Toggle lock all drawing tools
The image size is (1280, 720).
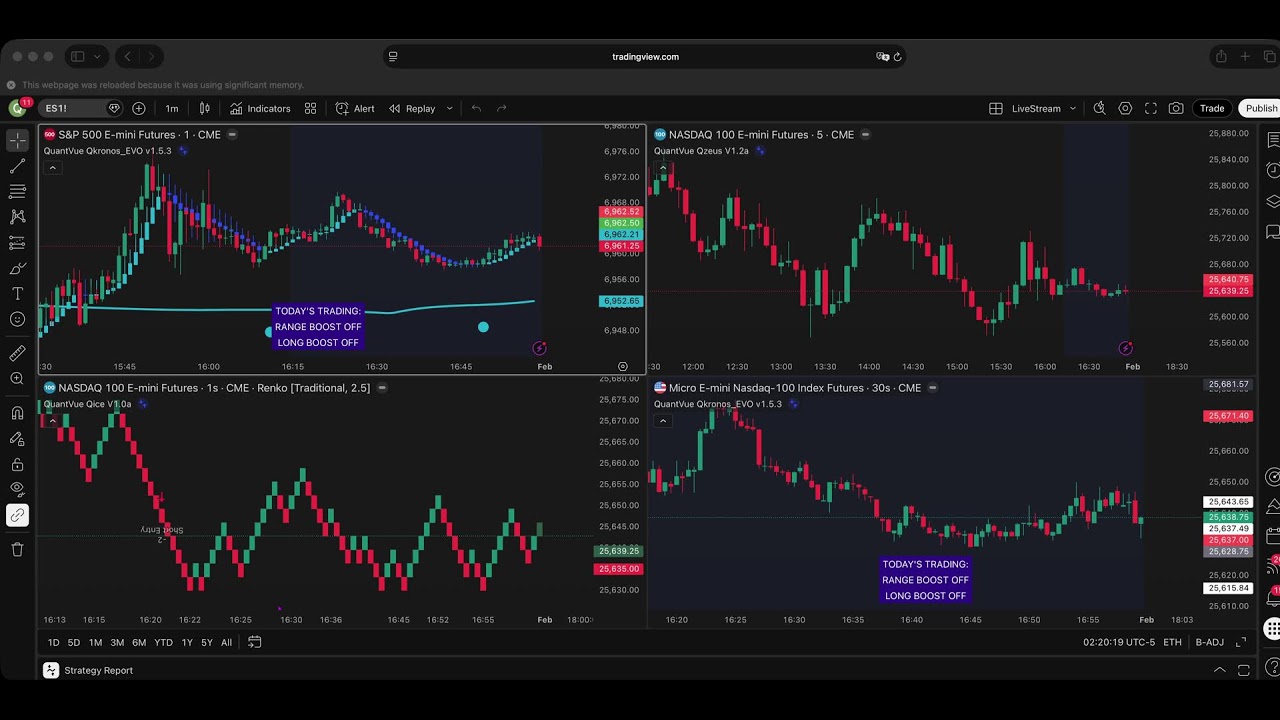pyautogui.click(x=17, y=464)
